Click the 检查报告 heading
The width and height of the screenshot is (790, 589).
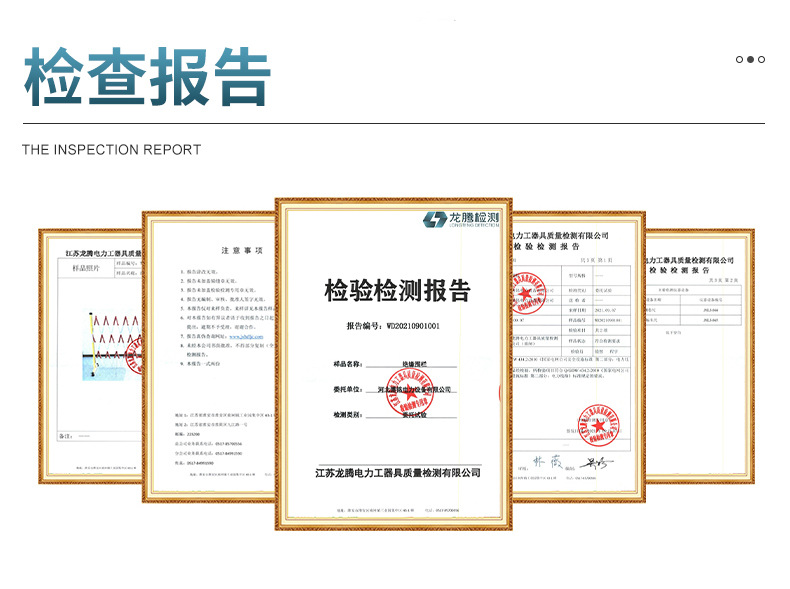(148, 77)
